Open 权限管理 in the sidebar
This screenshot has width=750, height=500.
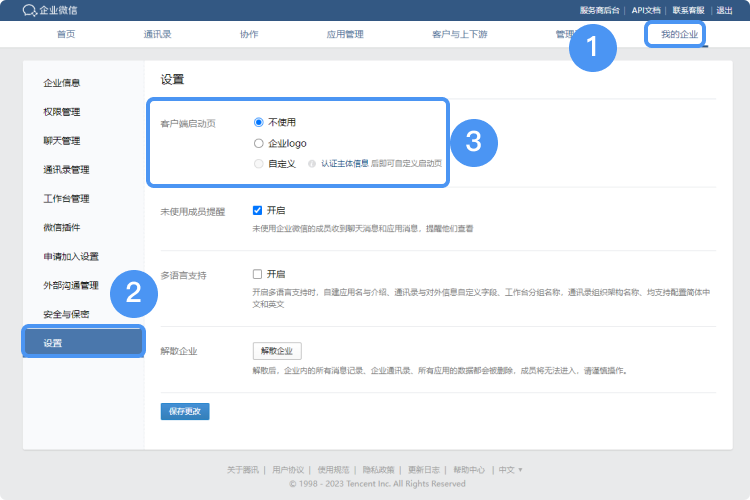point(62,111)
